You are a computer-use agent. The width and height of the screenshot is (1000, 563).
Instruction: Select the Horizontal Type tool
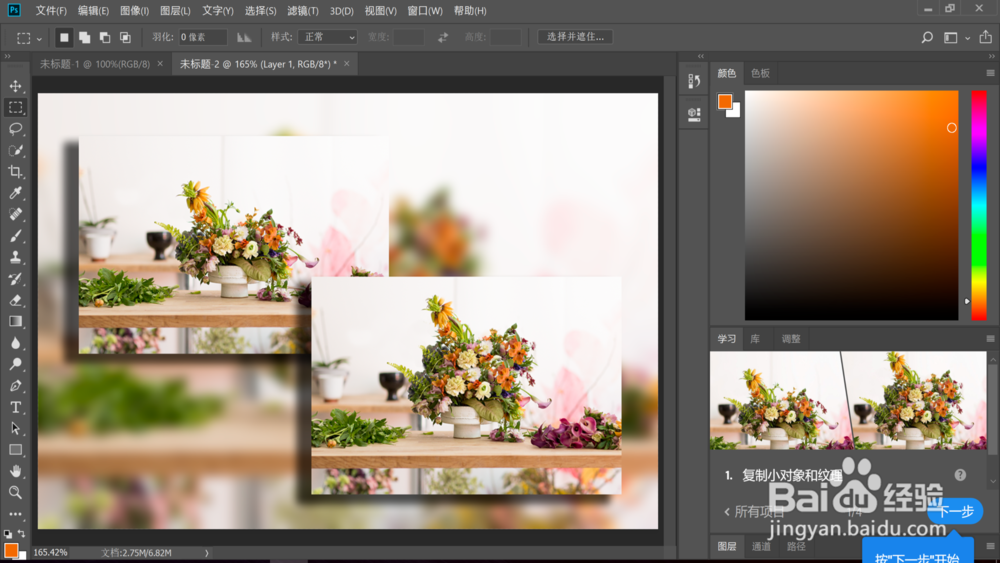(x=15, y=407)
